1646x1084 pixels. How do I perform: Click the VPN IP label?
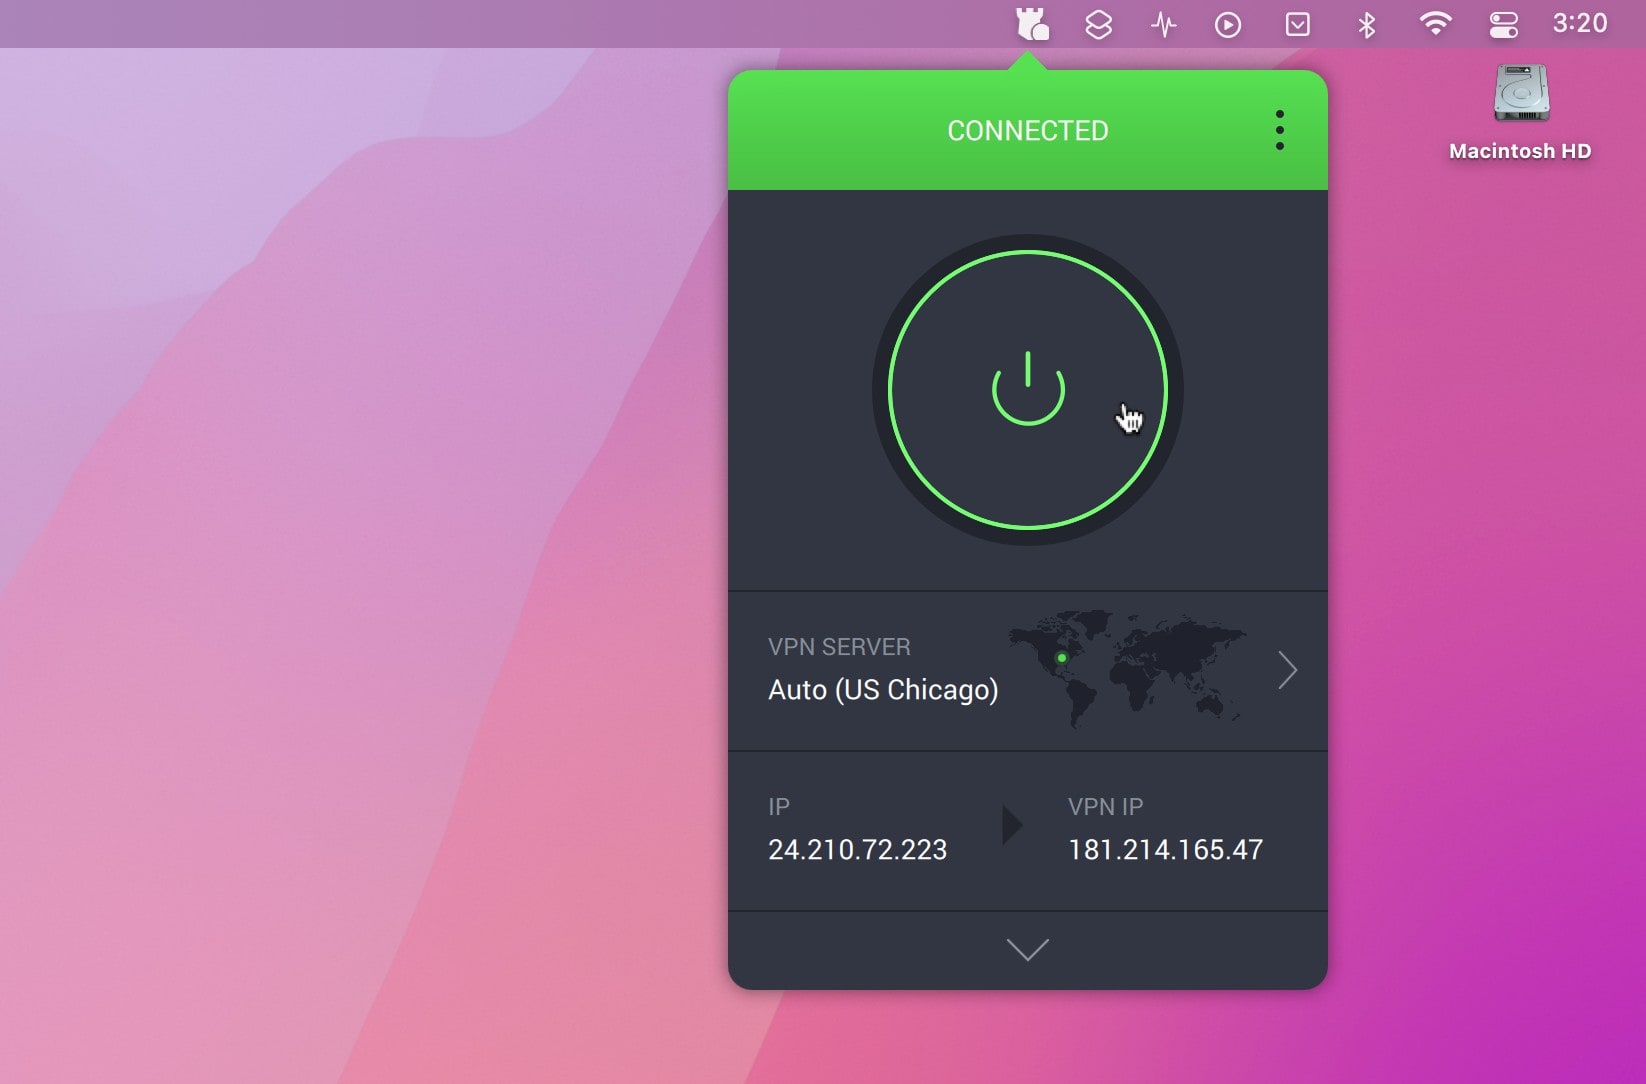[x=1105, y=807]
